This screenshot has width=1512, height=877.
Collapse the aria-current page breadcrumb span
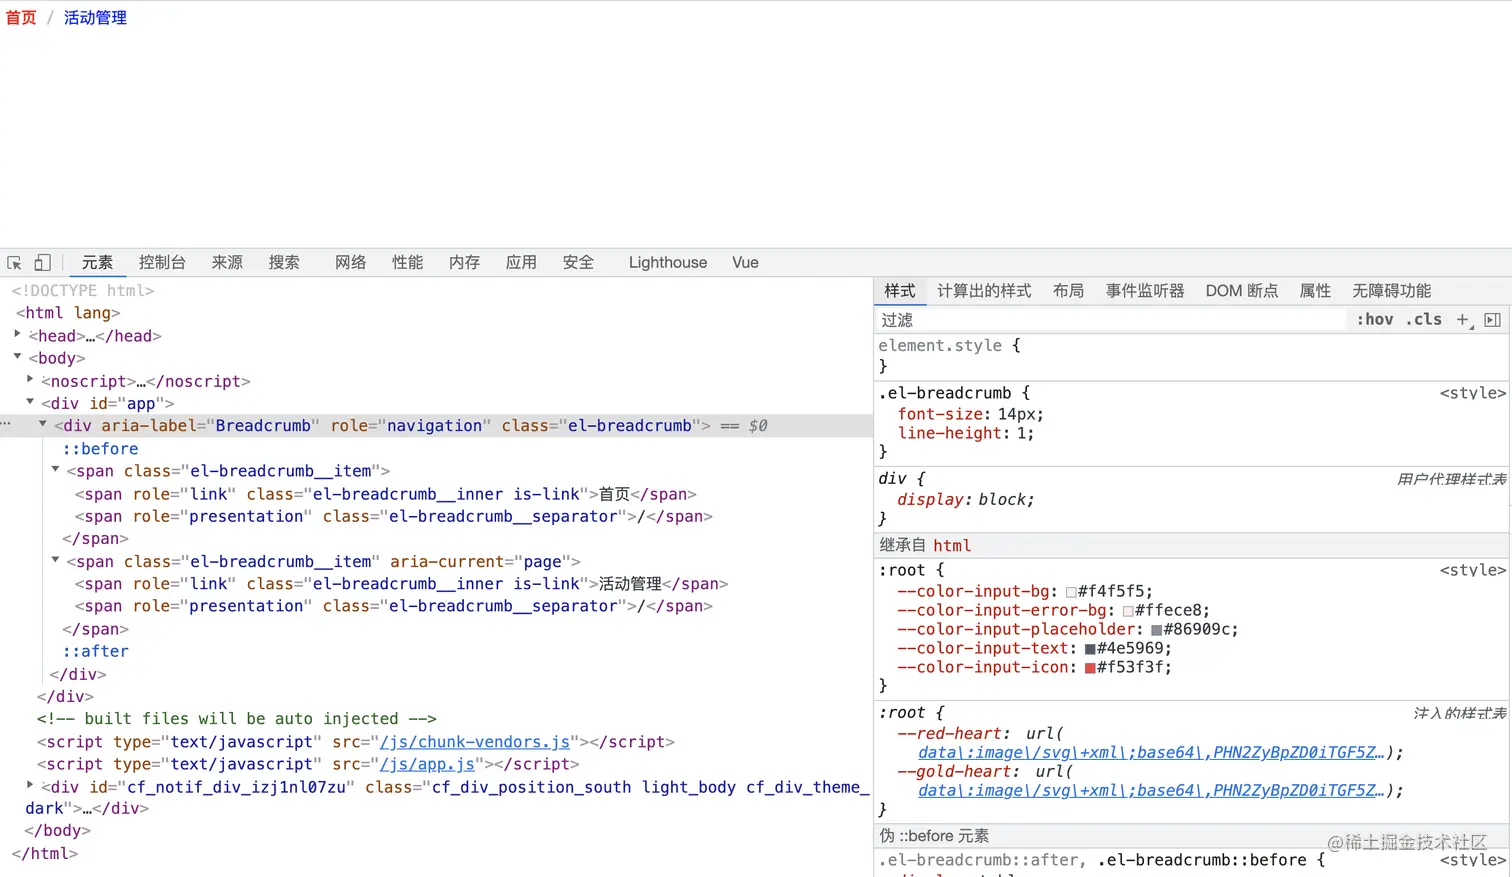[55, 560]
